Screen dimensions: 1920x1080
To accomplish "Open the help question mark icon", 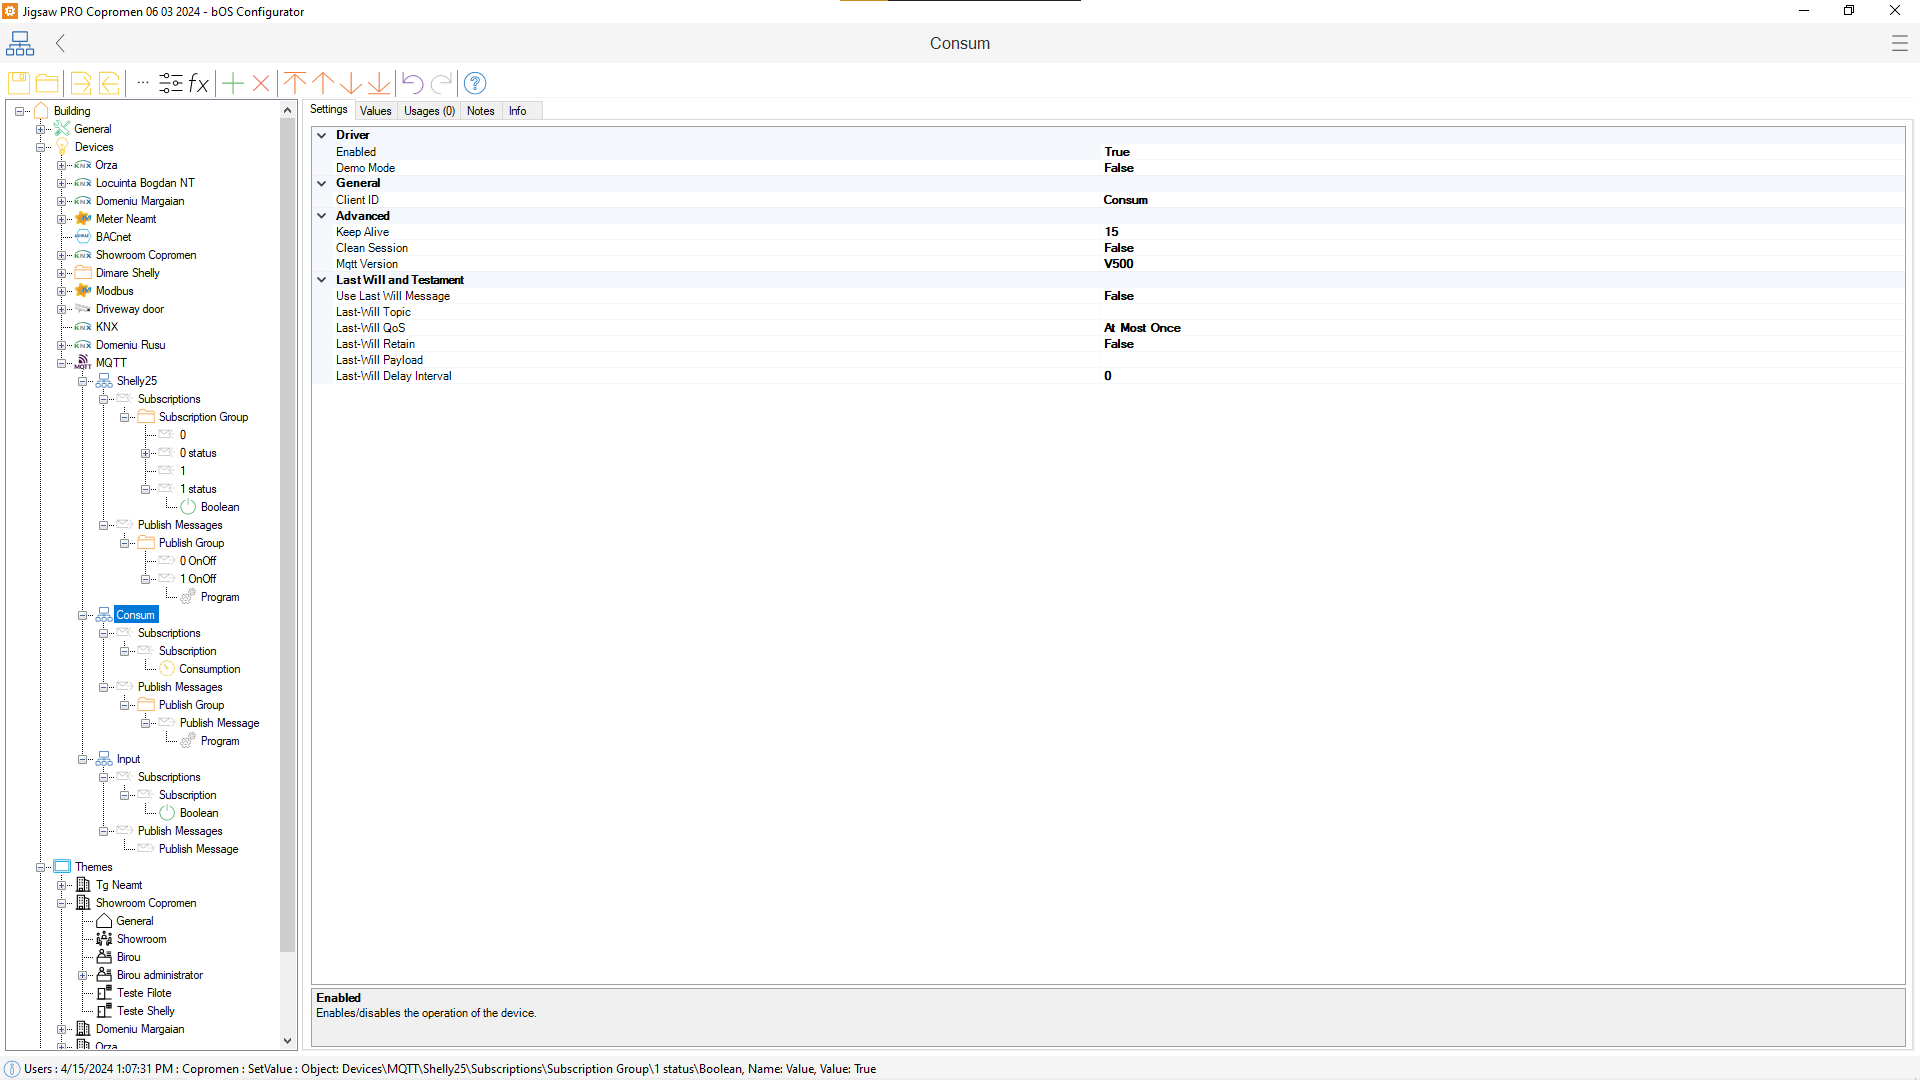I will click(x=476, y=83).
